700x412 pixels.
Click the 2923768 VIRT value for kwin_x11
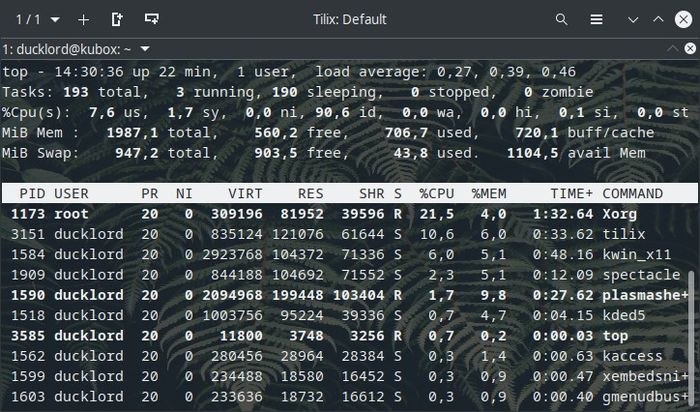click(x=232, y=255)
